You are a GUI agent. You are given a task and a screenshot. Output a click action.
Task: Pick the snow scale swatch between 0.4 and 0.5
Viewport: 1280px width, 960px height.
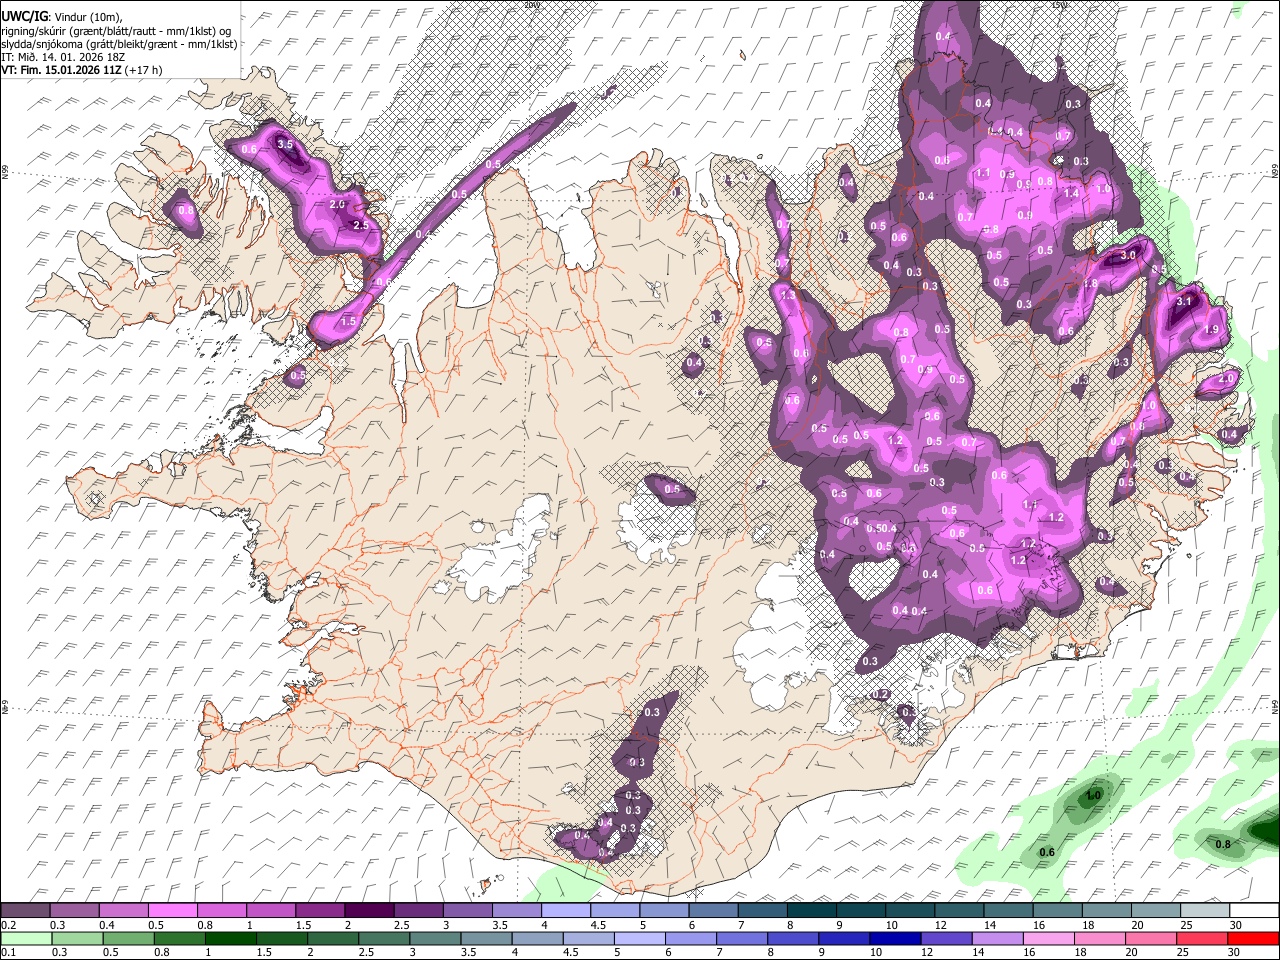[x=123, y=911]
